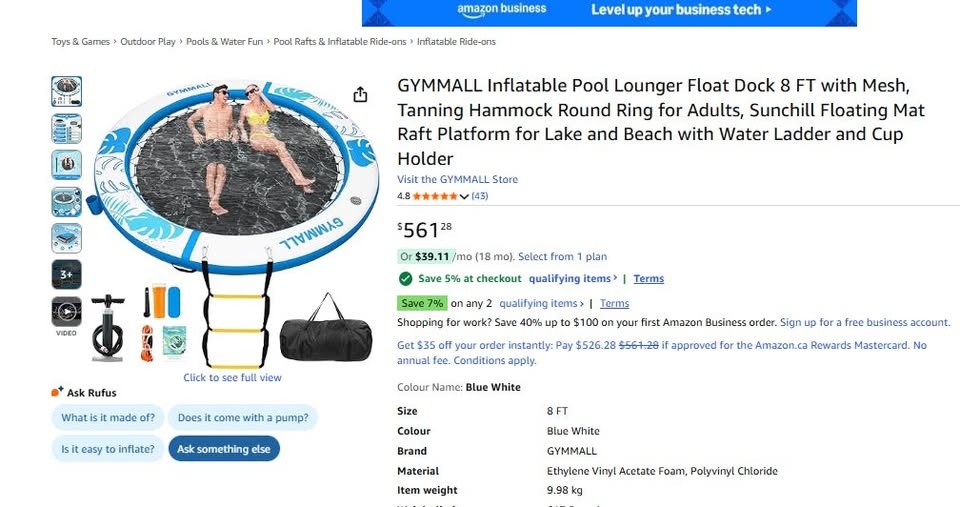960x507 pixels.
Task: Select the second product thumbnail image
Action: point(66,128)
